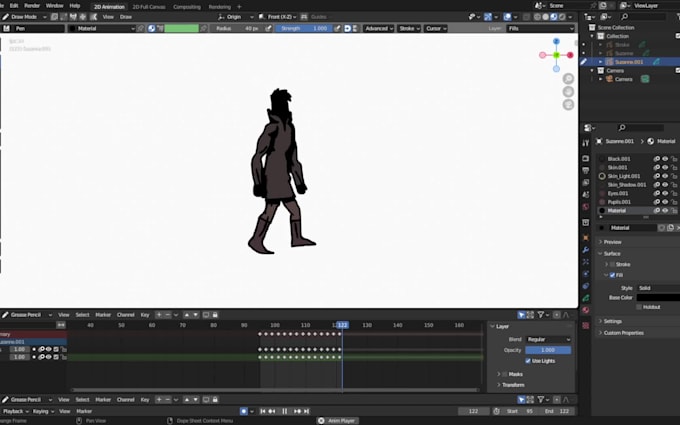Image resolution: width=680 pixels, height=425 pixels.
Task: Click the End frame field showing 122
Action: tap(558, 411)
